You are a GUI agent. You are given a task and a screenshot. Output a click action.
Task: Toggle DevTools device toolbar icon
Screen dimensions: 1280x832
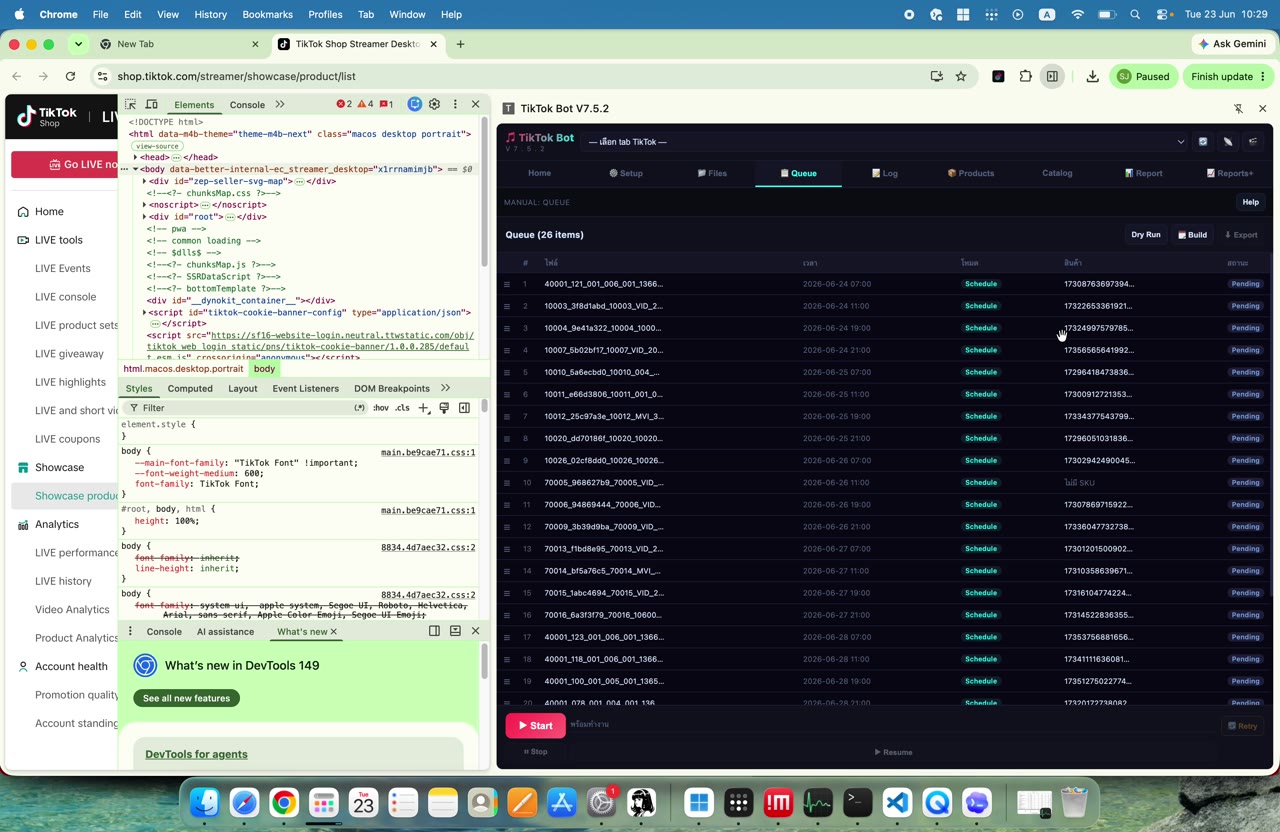tap(151, 104)
